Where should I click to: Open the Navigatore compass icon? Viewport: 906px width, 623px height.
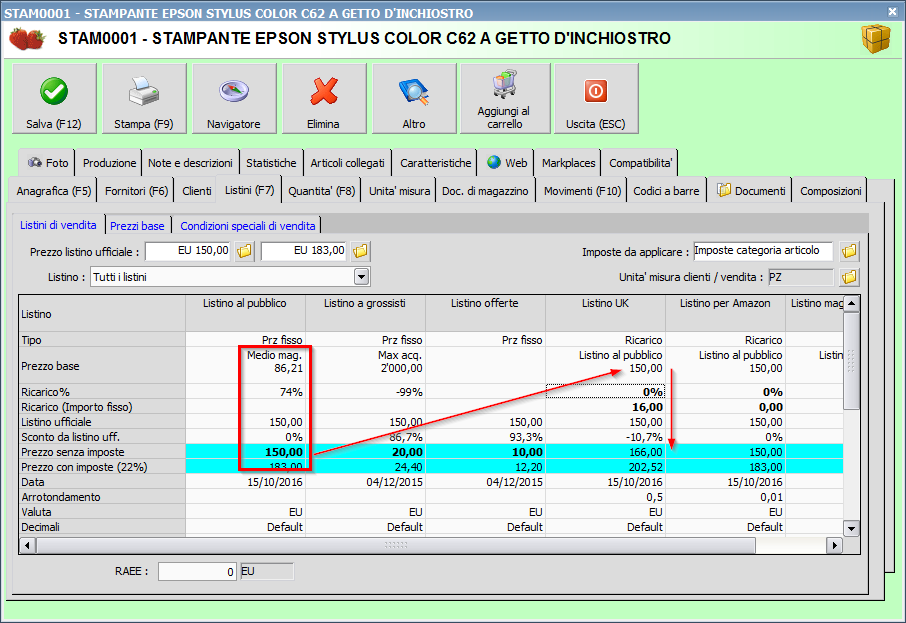[x=234, y=91]
